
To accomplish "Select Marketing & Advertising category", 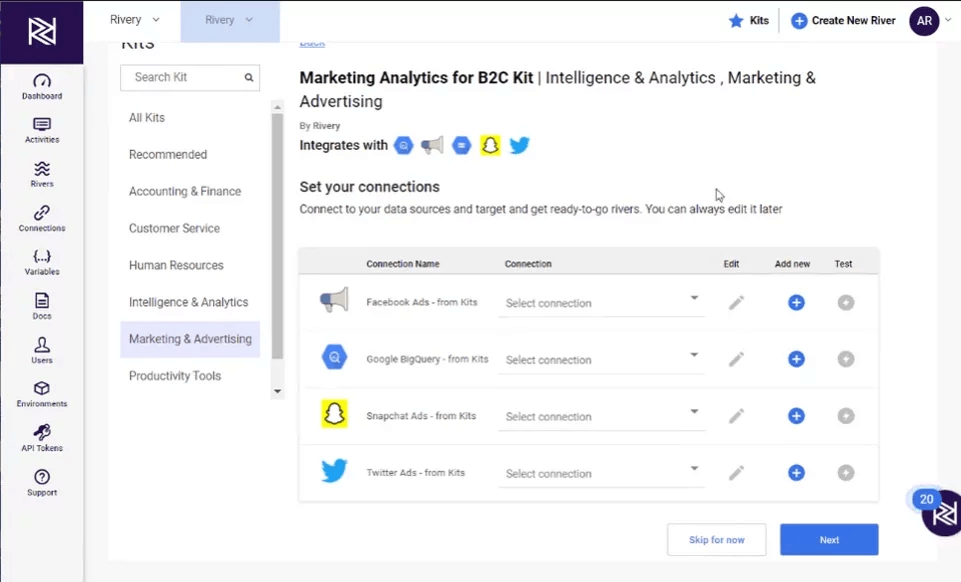I will [190, 339].
